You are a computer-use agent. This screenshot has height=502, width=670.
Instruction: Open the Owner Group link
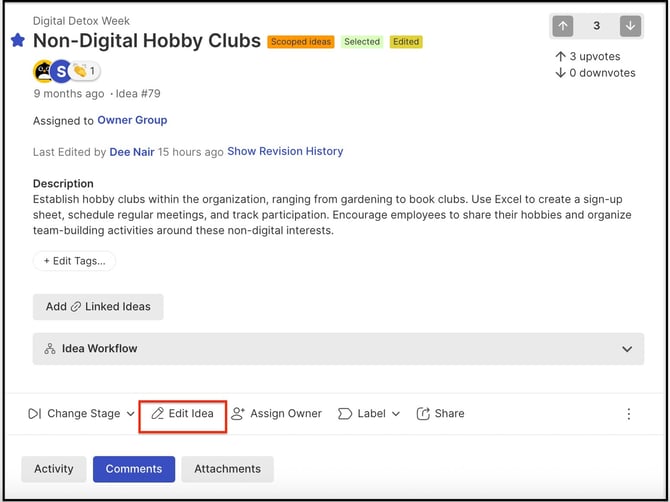[x=132, y=120]
